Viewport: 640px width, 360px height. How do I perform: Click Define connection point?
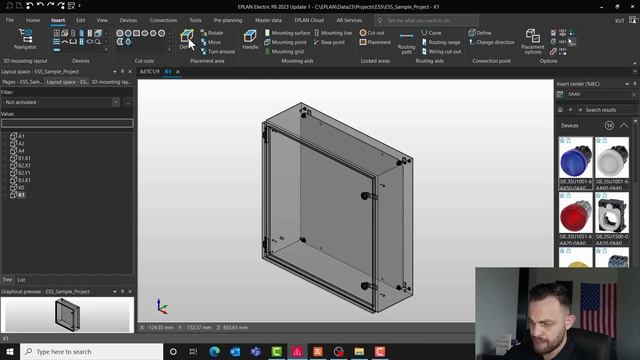tap(480, 33)
